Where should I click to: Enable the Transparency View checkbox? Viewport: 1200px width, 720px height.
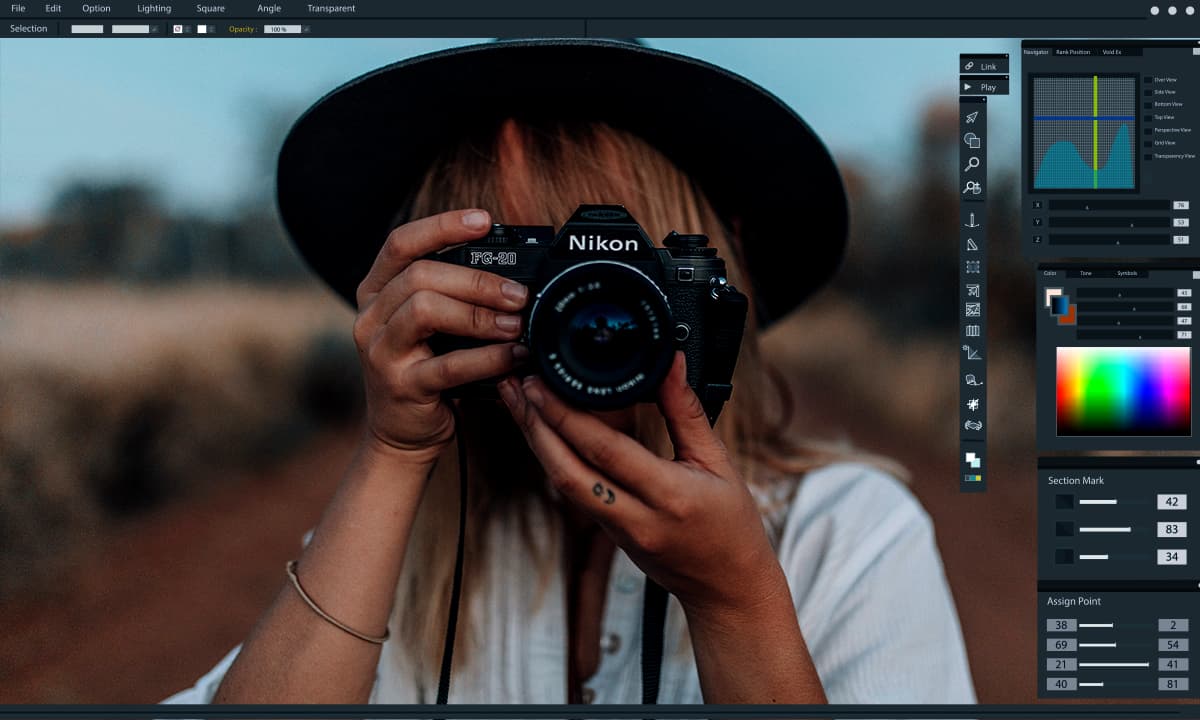tap(1148, 156)
